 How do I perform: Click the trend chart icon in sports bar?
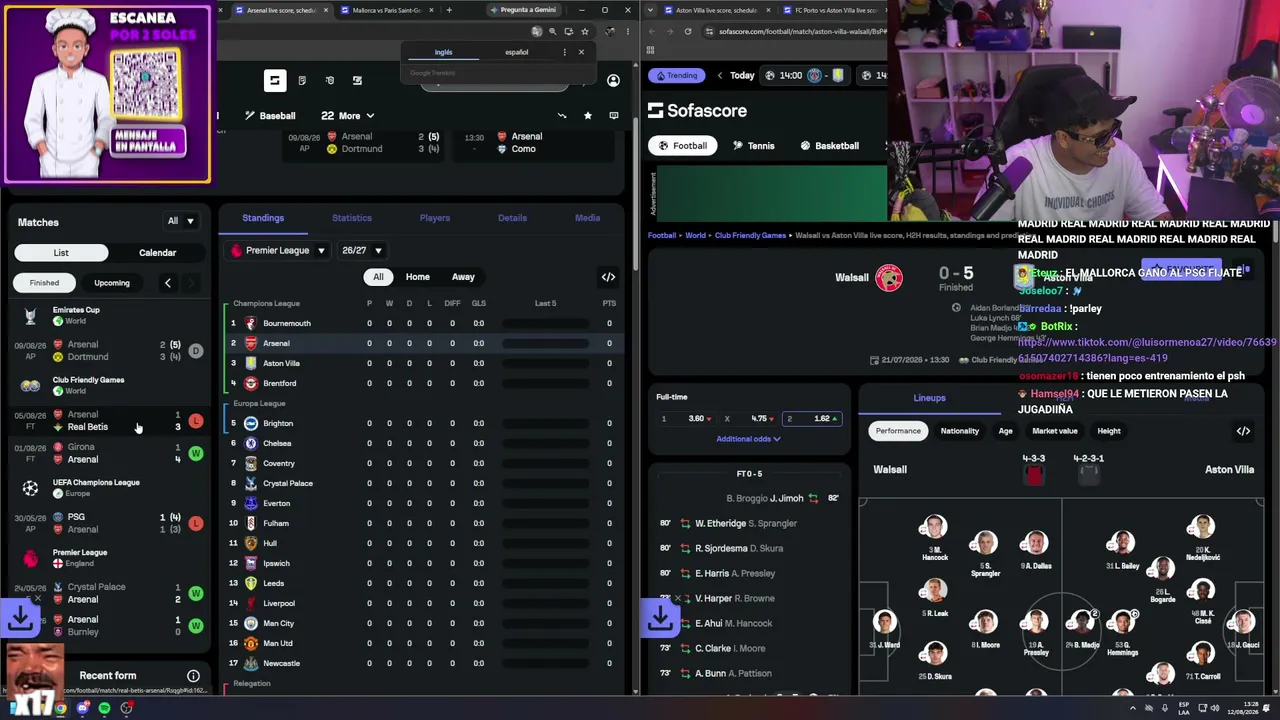[561, 116]
